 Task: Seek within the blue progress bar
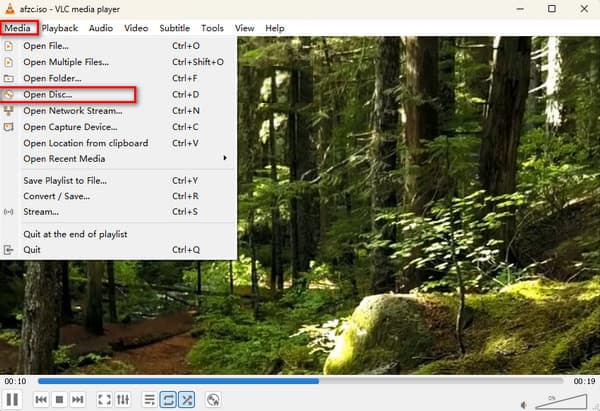(301, 381)
